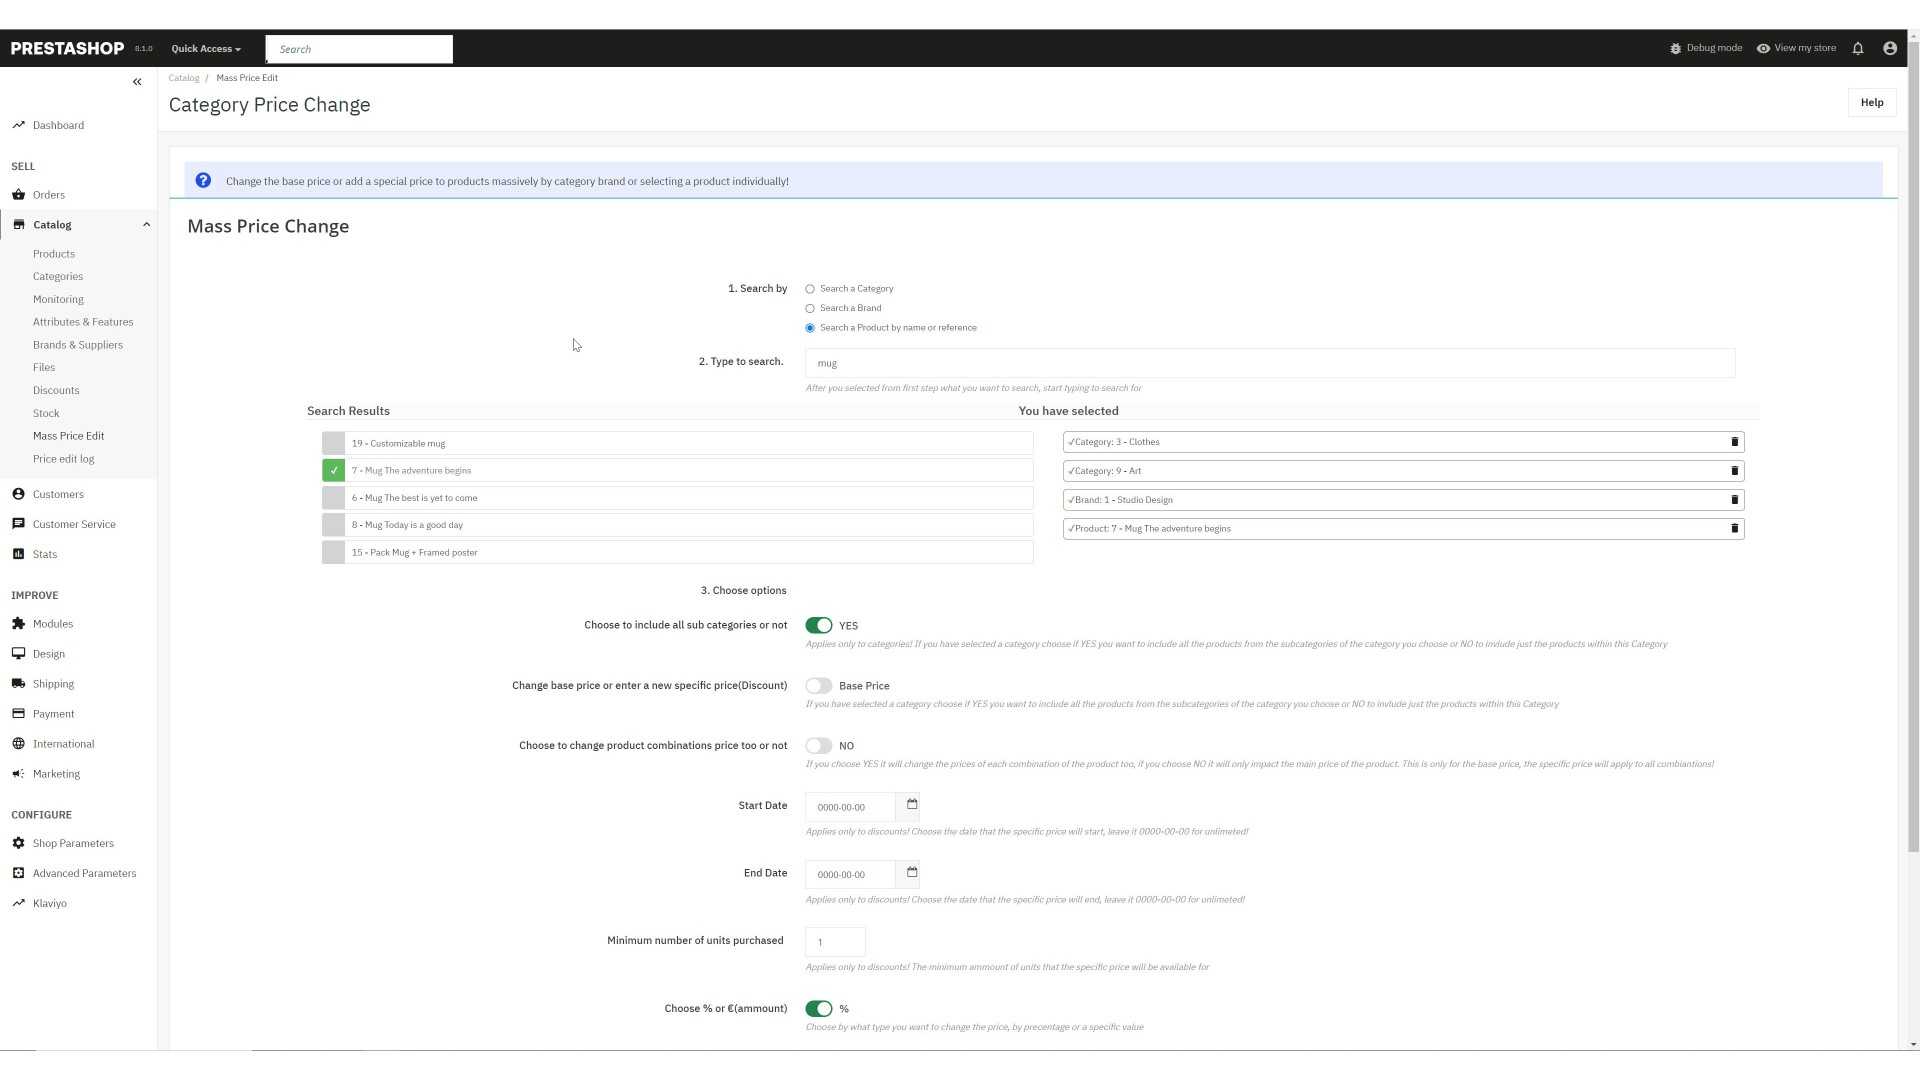Toggle include all sub categories switch

[x=818, y=626]
